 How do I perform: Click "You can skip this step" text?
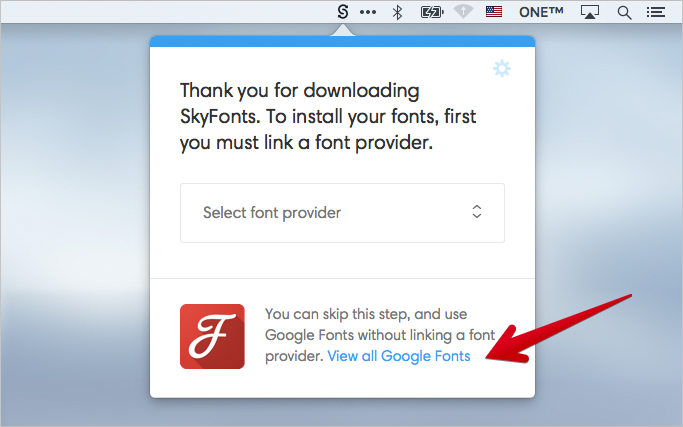[x=338, y=314]
